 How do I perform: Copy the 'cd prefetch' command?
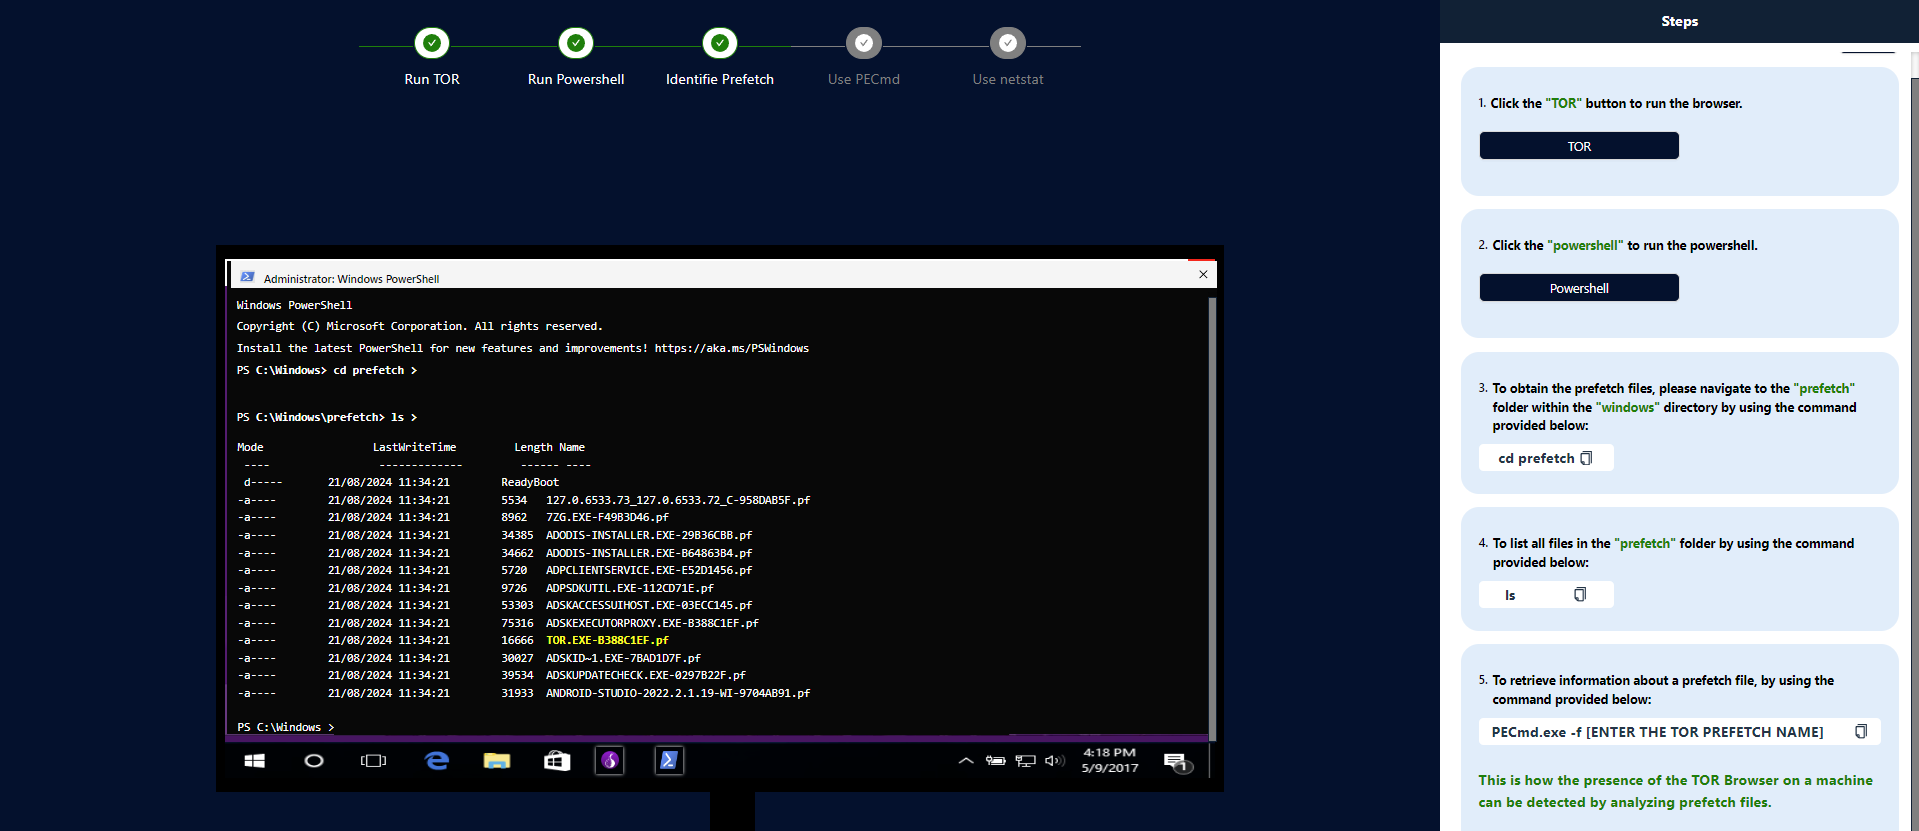tap(1586, 458)
